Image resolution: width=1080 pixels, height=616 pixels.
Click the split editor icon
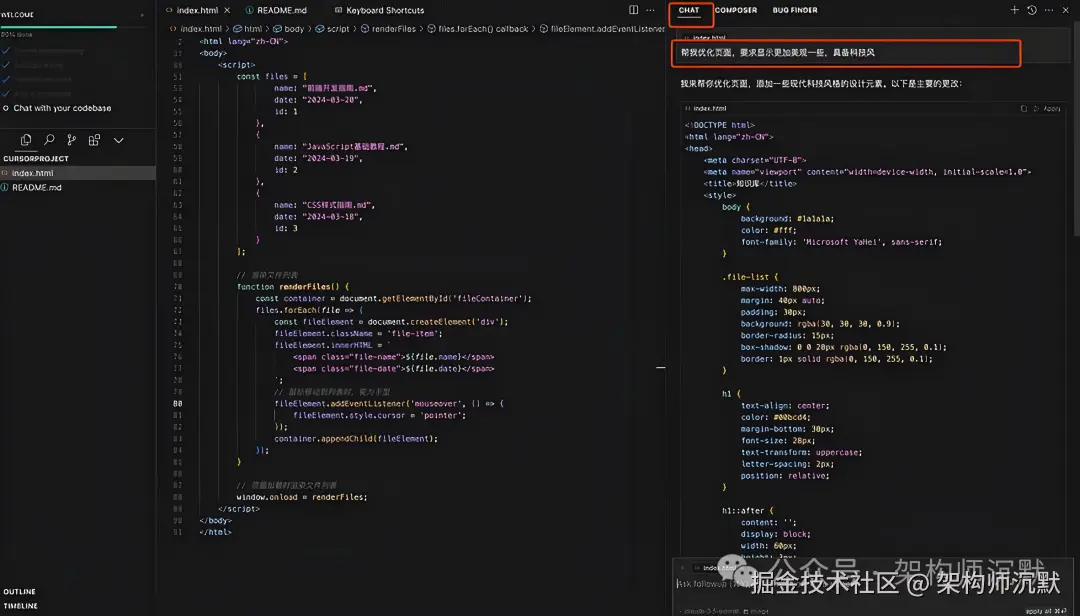(634, 10)
